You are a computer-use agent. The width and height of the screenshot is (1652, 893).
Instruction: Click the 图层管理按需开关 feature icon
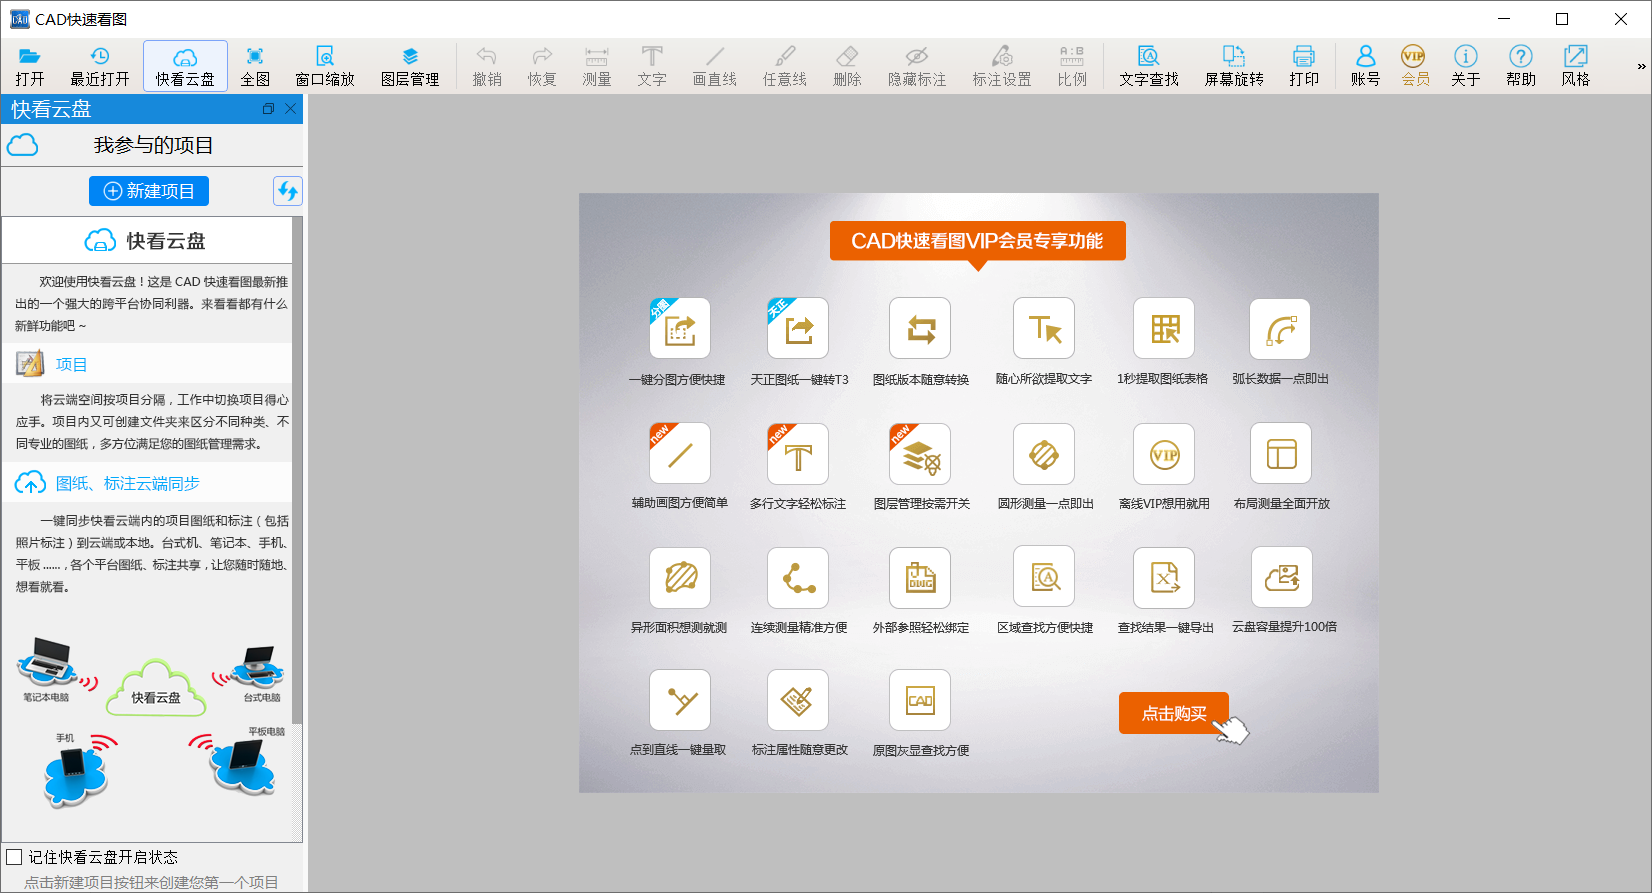tap(920, 453)
